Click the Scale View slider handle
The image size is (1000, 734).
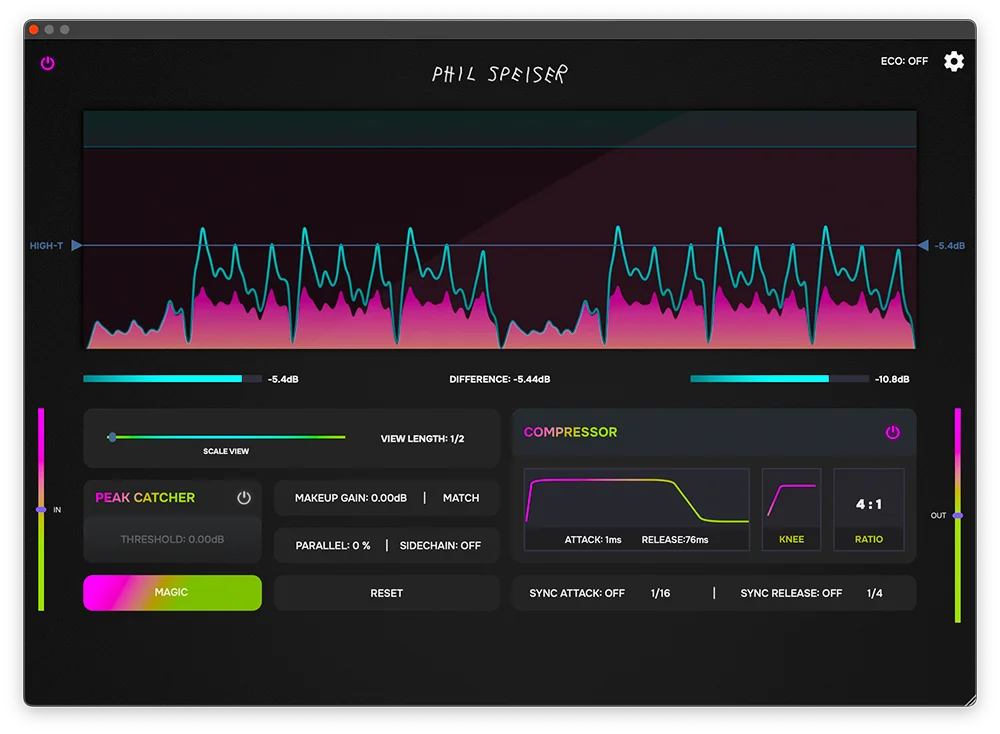coord(112,437)
